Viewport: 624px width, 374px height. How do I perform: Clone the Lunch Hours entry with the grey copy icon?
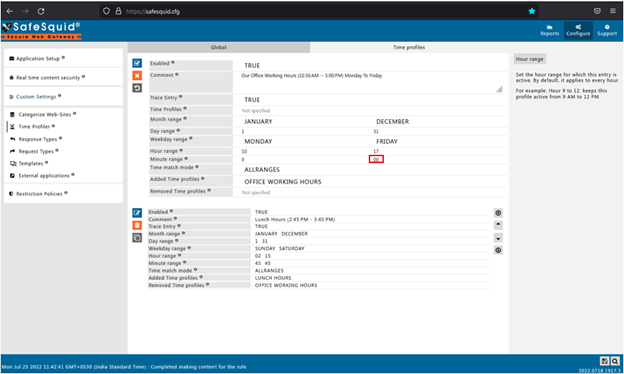[x=137, y=238]
